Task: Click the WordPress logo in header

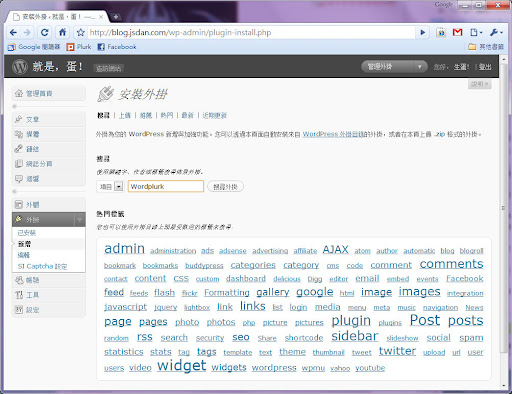Action: 20,67
